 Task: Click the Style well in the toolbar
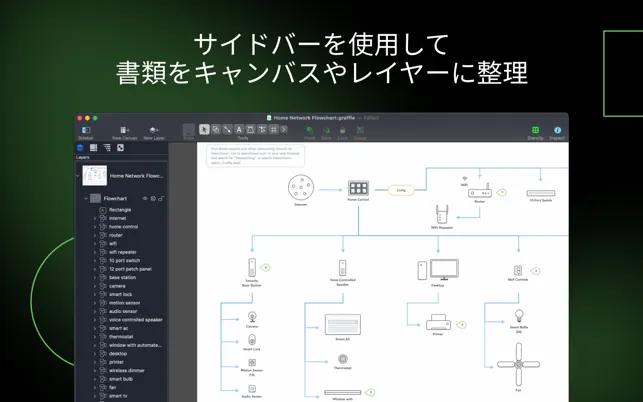click(x=189, y=131)
